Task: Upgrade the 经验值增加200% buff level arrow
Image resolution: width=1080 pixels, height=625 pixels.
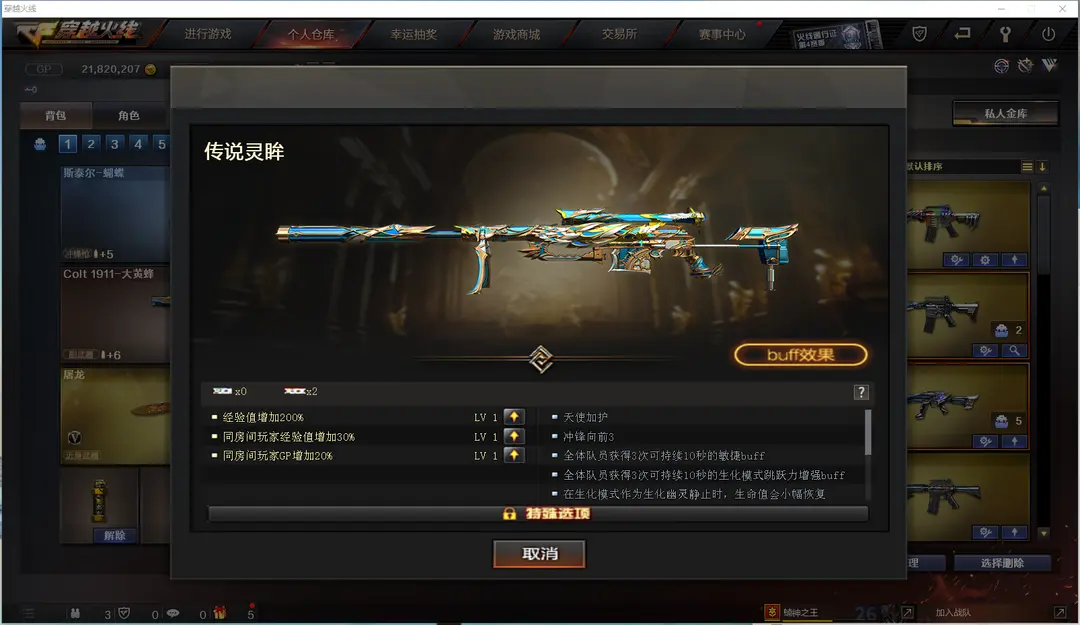Action: (514, 417)
